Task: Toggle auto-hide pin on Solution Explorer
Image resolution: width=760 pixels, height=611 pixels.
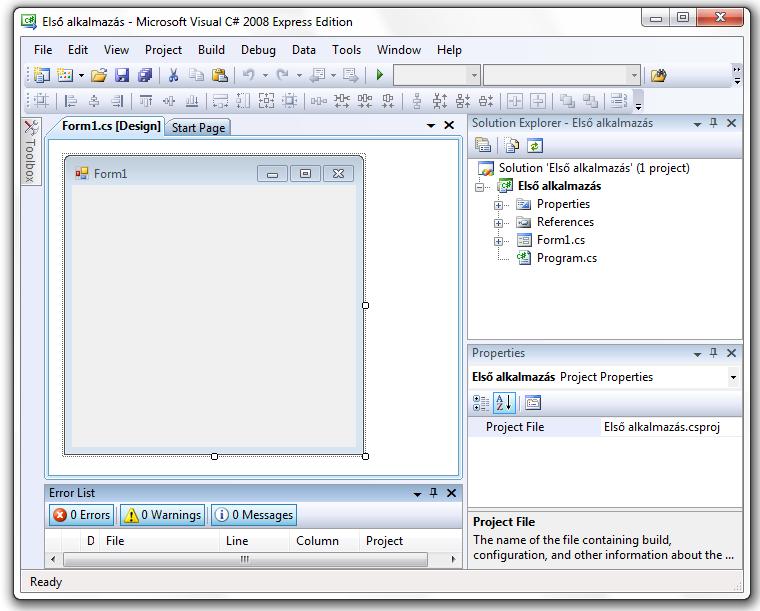Action: pos(713,123)
